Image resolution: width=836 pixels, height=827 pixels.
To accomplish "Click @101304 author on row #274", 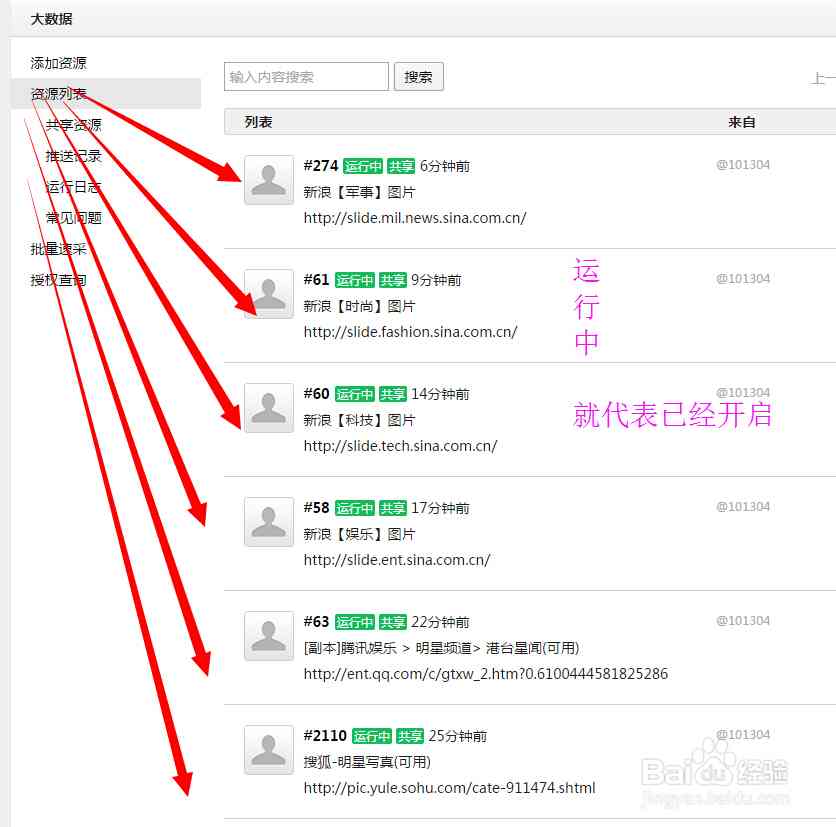I will [743, 165].
